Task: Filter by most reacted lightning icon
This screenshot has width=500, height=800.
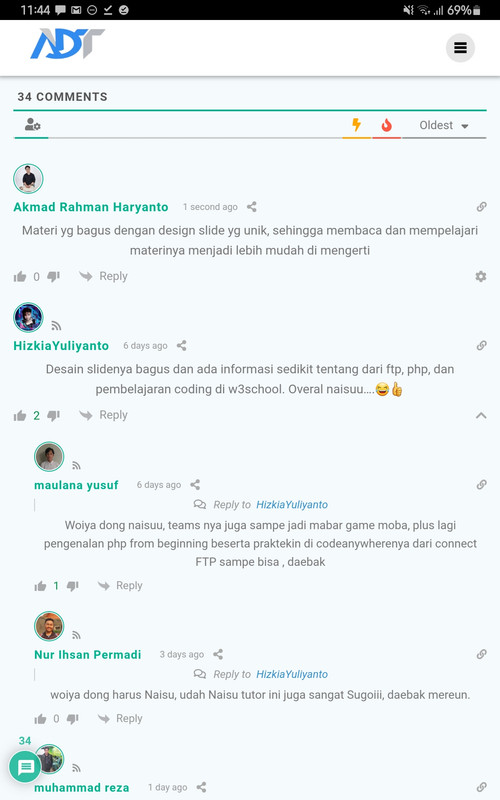Action: 357,124
